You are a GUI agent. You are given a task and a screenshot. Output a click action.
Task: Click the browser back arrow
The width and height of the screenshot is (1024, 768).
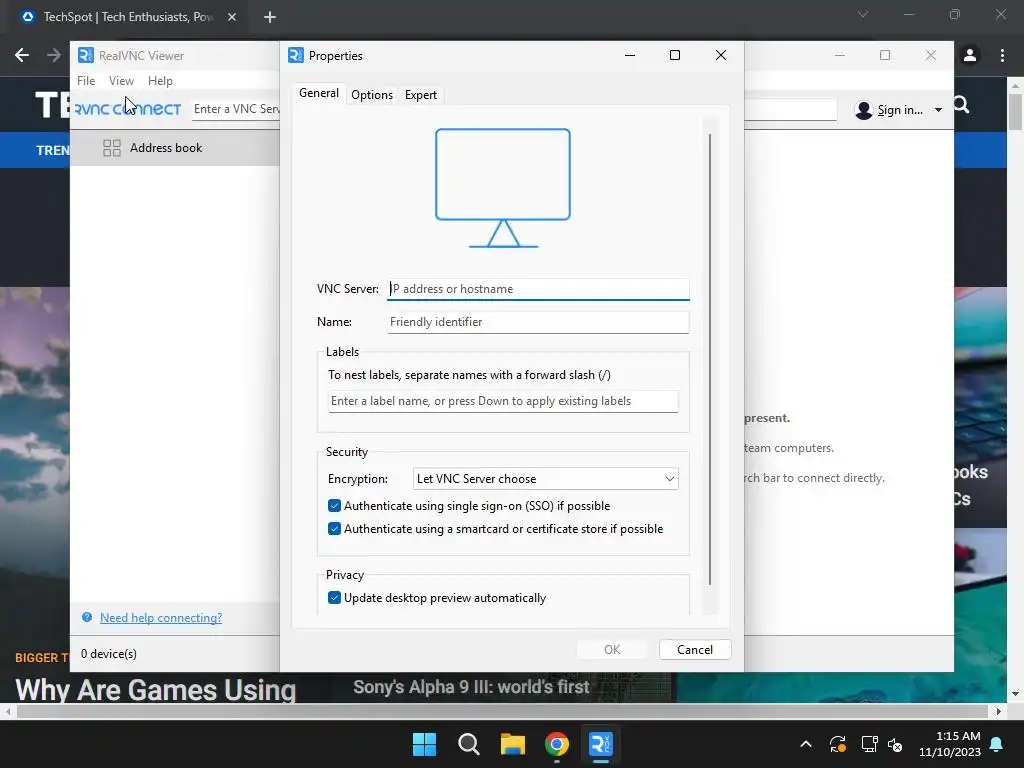pyautogui.click(x=22, y=56)
